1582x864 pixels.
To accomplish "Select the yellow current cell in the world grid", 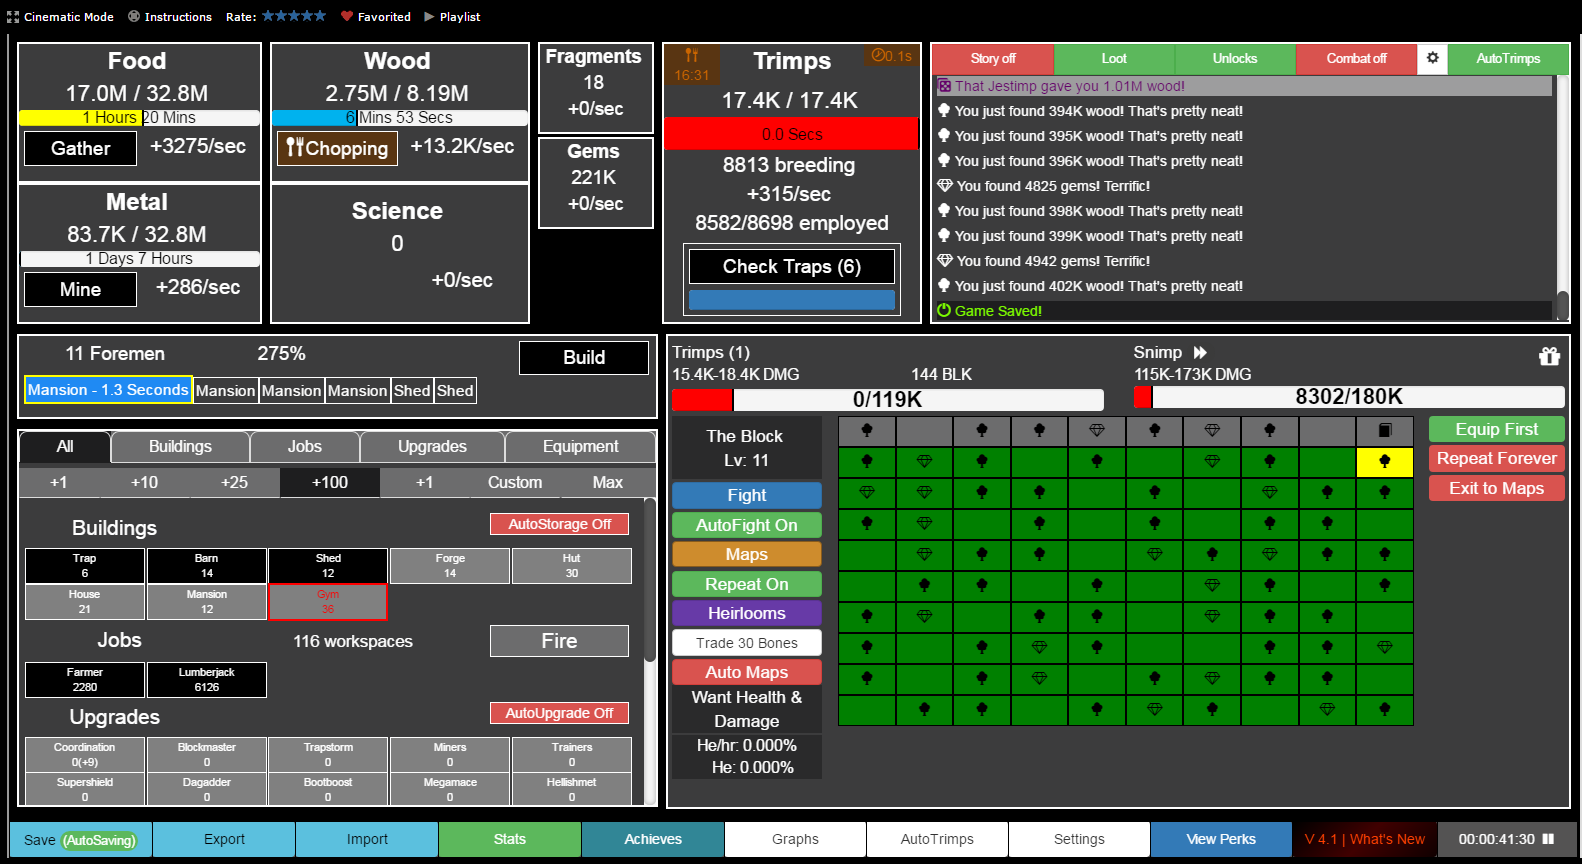I will [x=1385, y=462].
